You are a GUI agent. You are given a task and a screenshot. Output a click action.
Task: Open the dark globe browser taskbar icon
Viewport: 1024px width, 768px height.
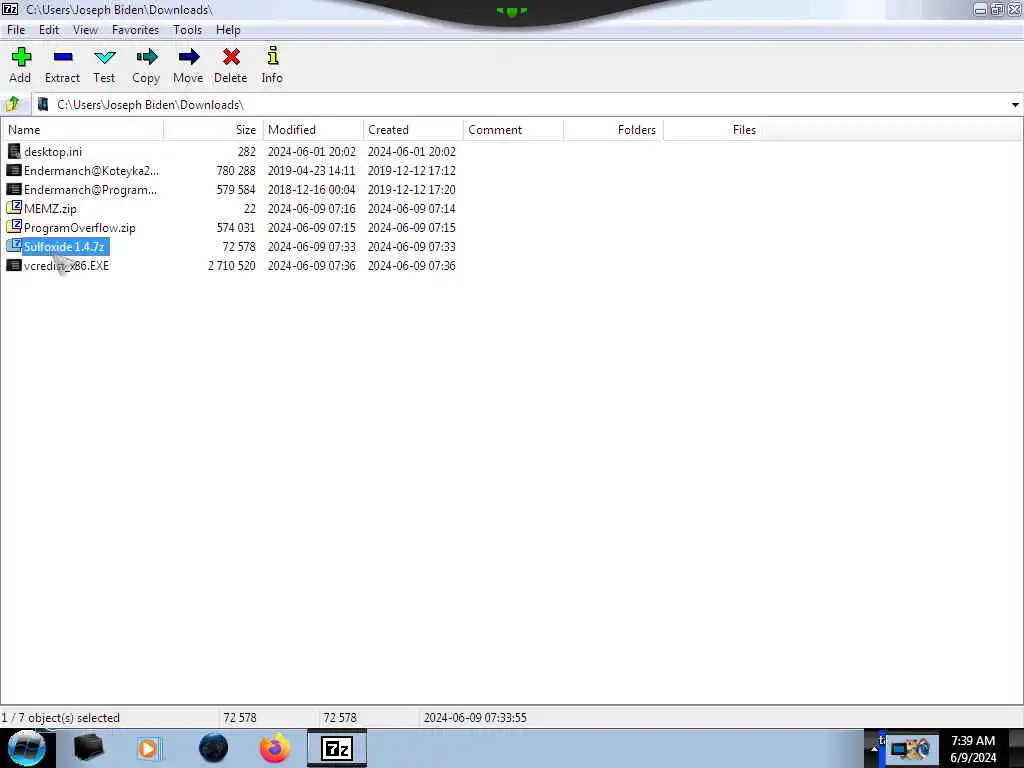214,748
